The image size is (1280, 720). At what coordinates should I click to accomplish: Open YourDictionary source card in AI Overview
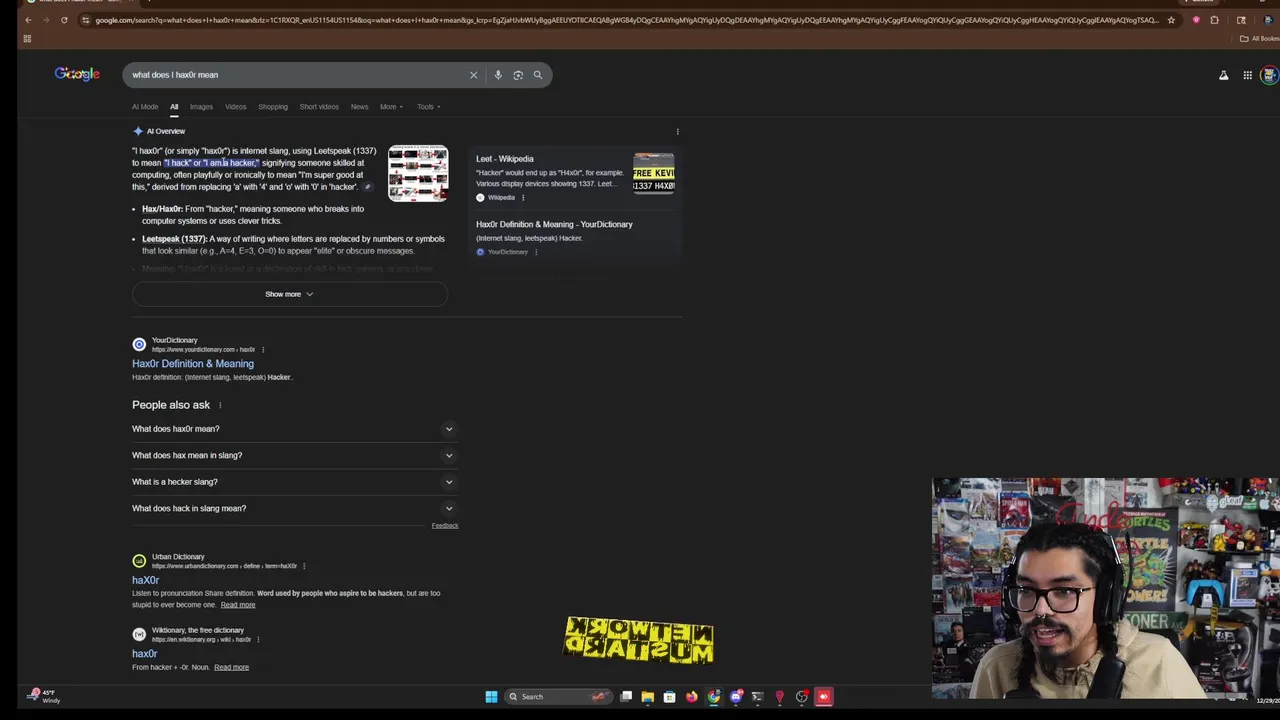pyautogui.click(x=575, y=237)
